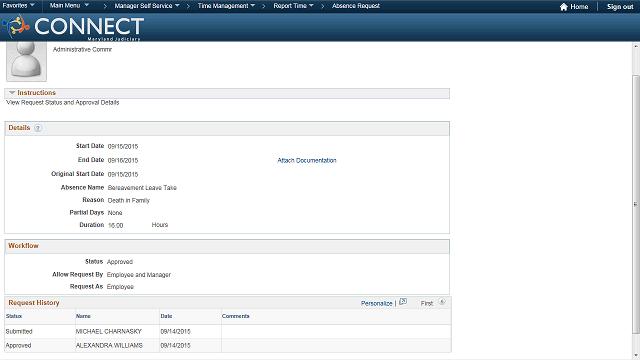
Task: Click the Employee and Manager value
Action: pyautogui.click(x=139, y=275)
